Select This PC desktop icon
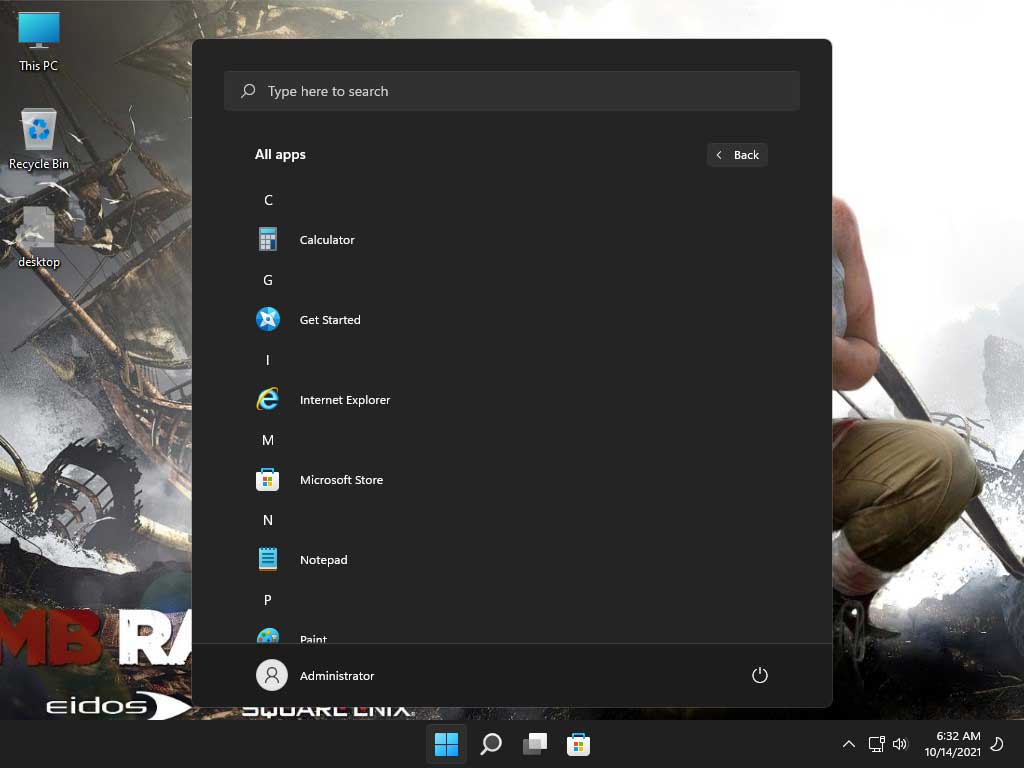 click(39, 41)
